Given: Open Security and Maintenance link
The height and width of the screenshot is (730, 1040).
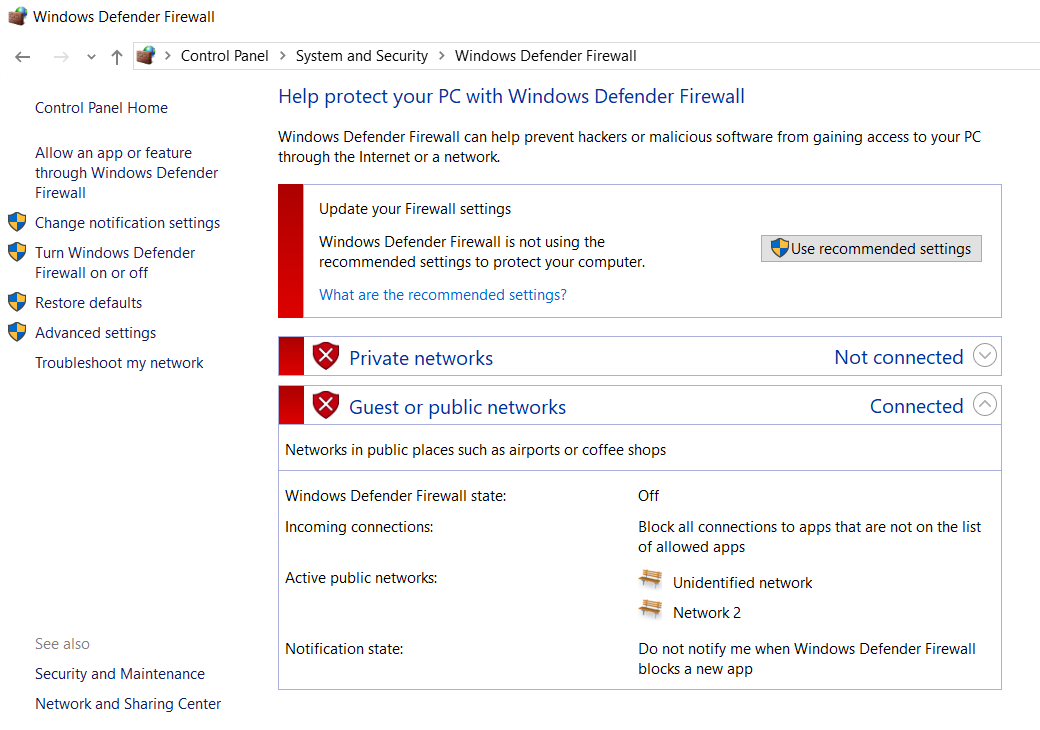Looking at the screenshot, I should 120,674.
